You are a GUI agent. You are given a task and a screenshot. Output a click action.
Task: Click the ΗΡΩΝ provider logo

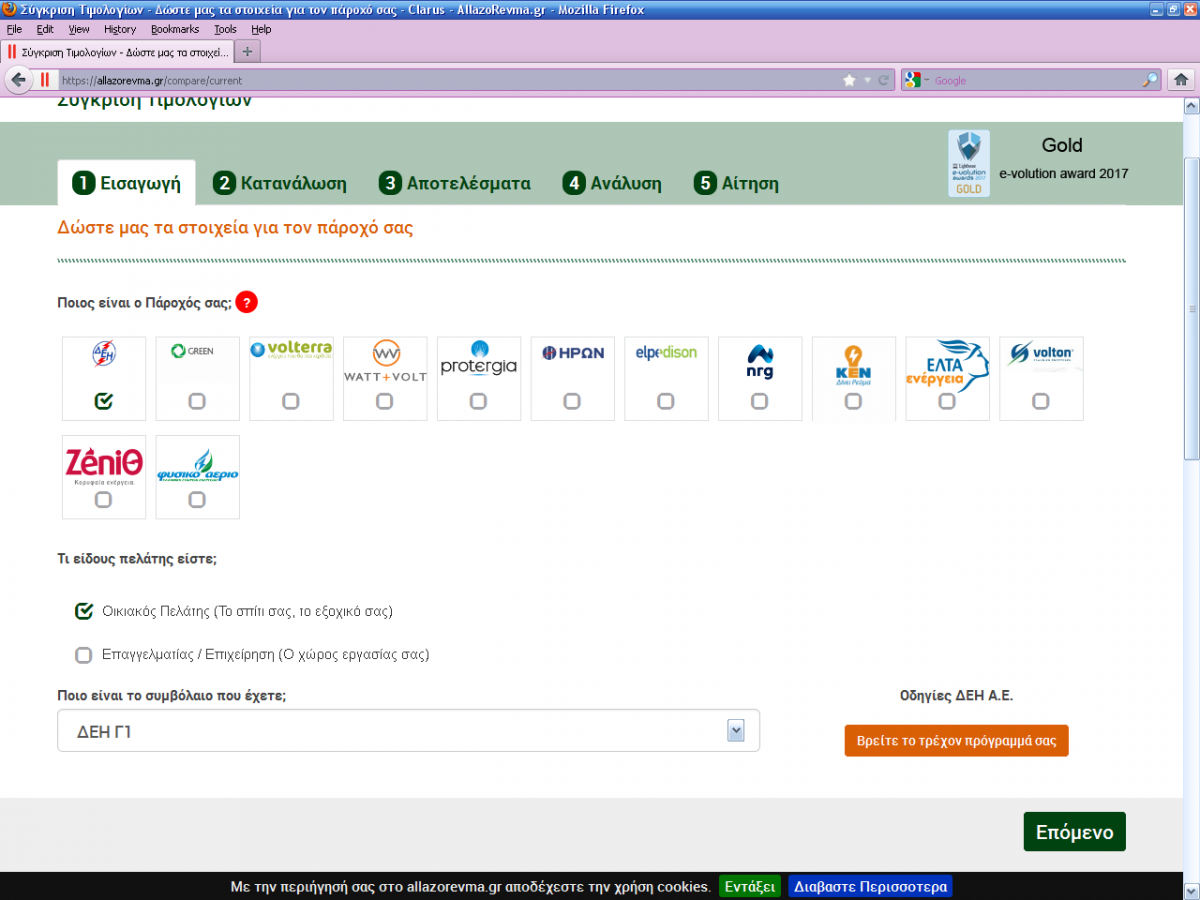[x=572, y=353]
